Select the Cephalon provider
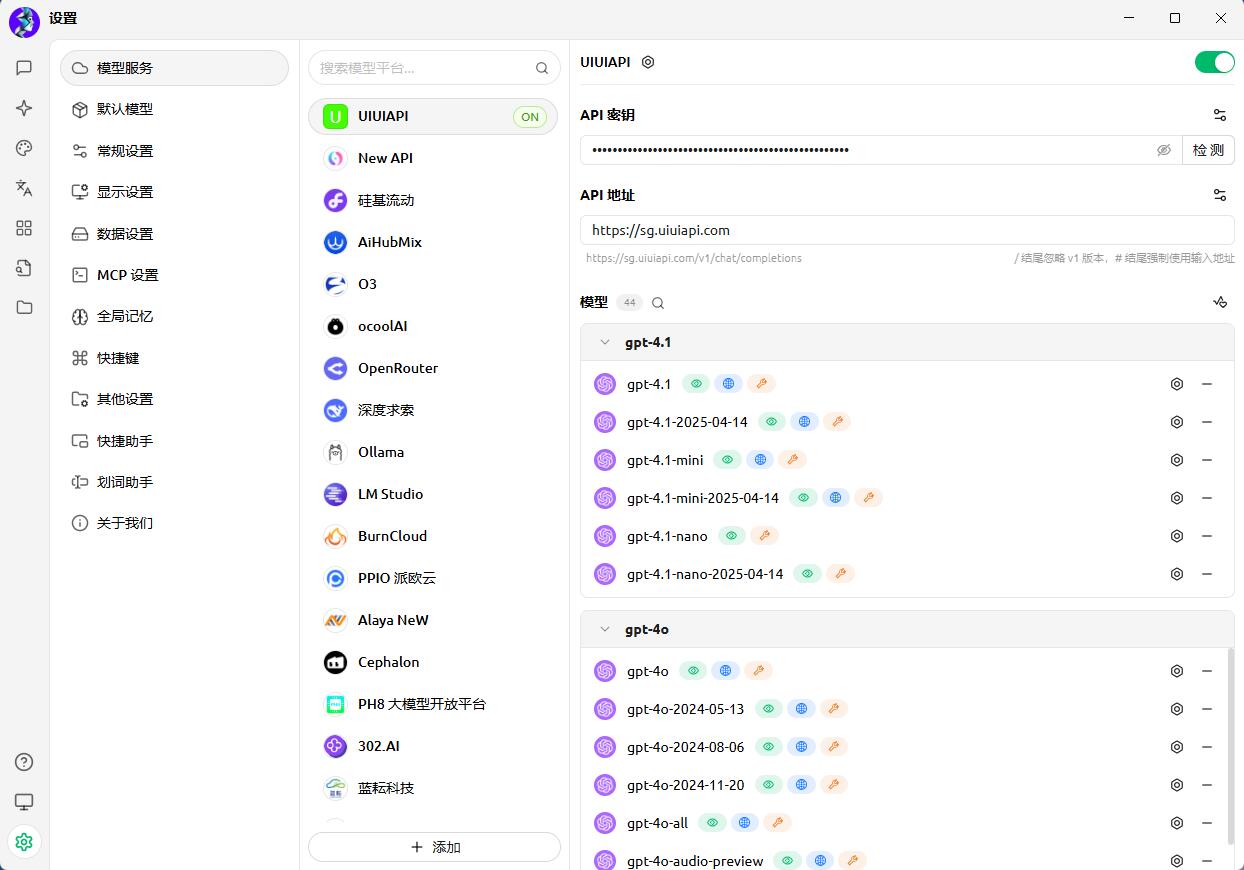This screenshot has height=870, width=1244. click(433, 662)
